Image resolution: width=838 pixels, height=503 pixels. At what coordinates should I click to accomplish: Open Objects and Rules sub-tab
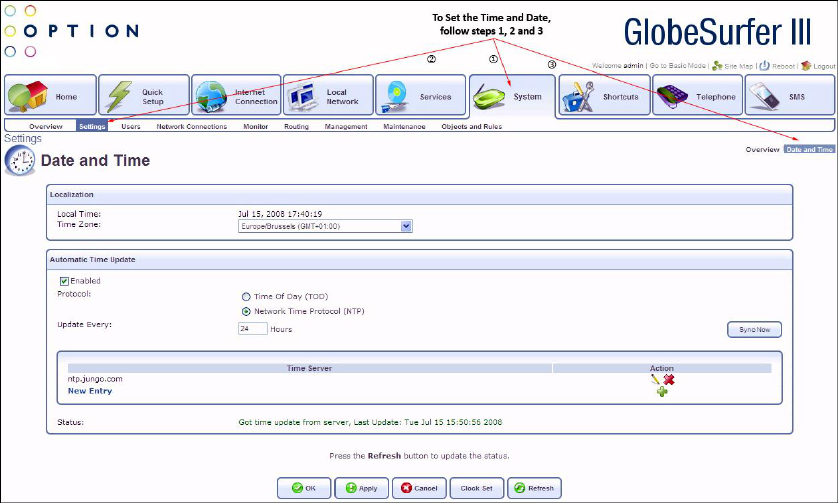pos(471,127)
